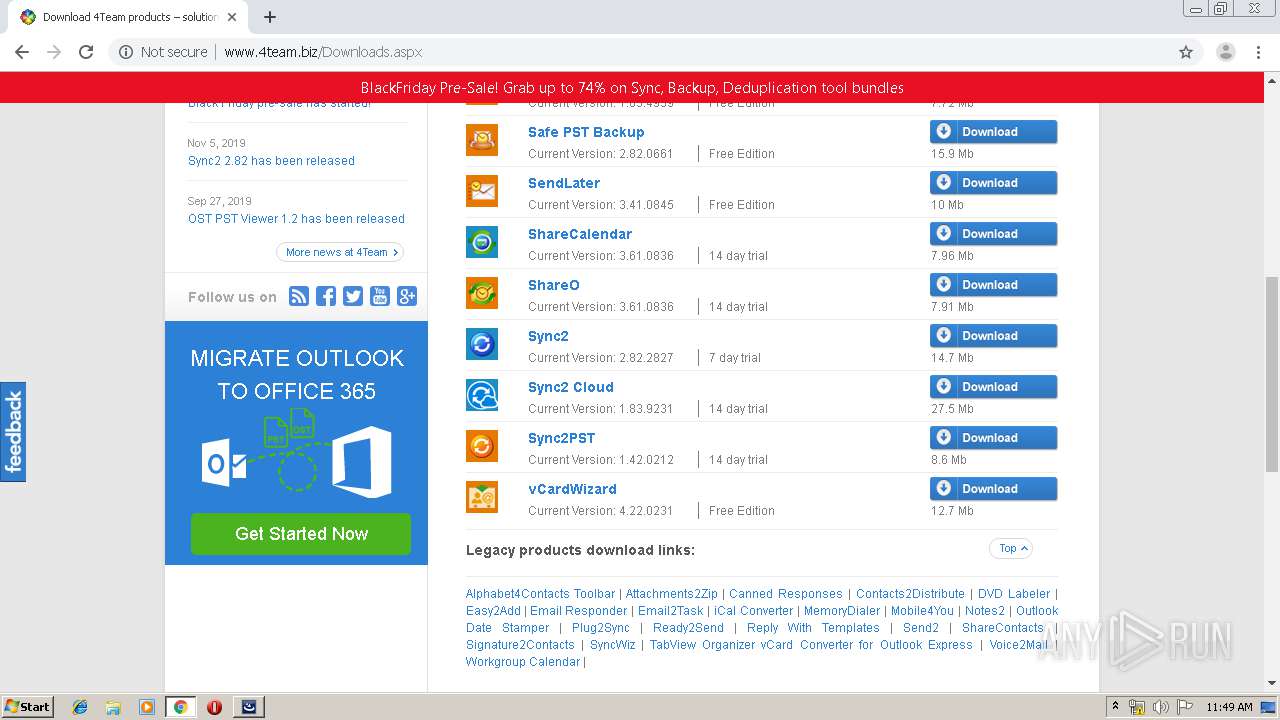Click the BlackFriday Pre-Sale banner

pos(632,88)
